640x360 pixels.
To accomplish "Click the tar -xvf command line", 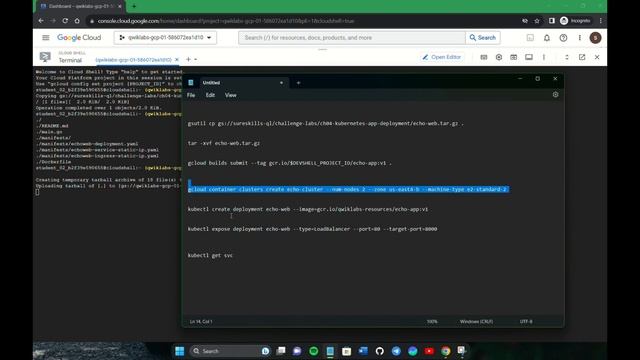I will click(224, 143).
